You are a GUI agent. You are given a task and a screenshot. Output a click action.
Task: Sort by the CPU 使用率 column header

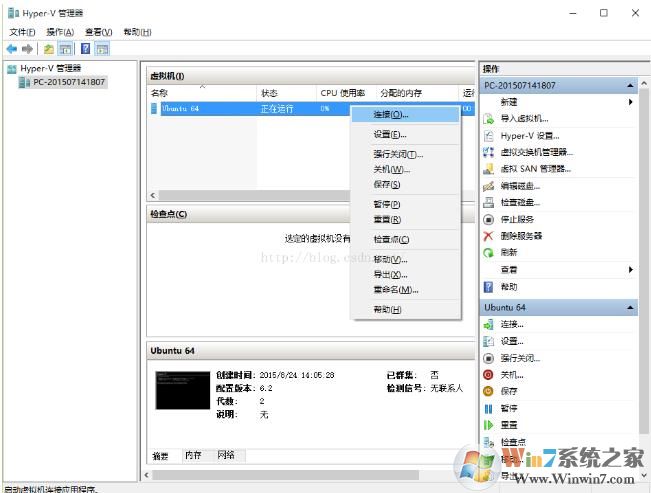[x=346, y=93]
